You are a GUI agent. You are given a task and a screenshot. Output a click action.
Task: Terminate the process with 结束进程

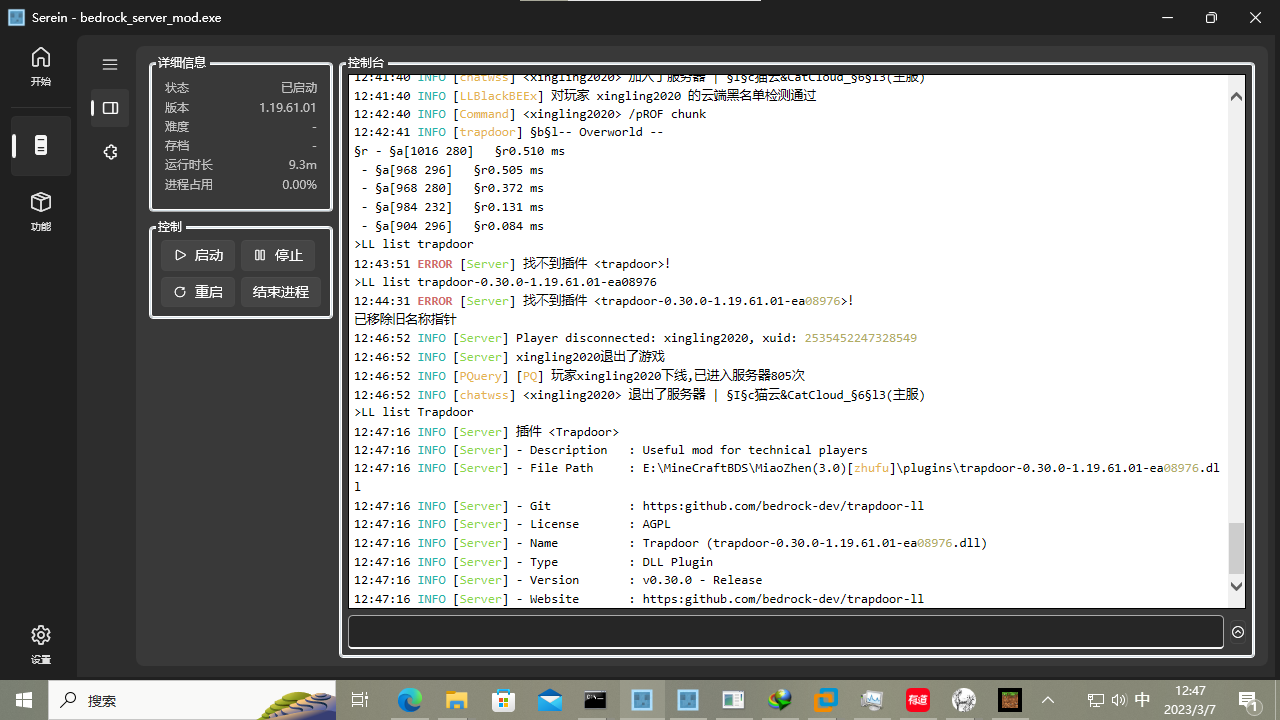277,291
